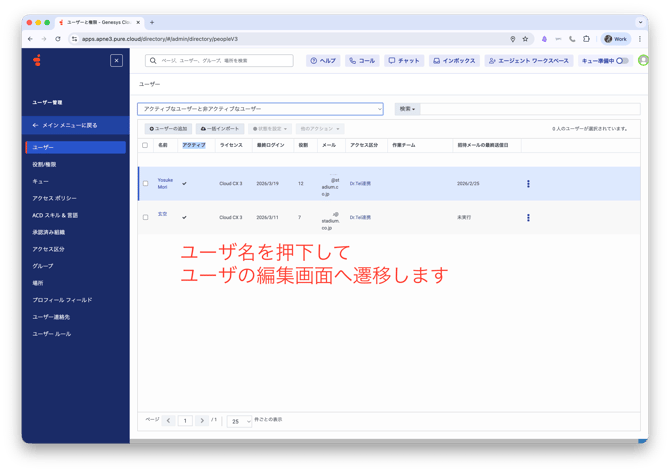Focus the page, user, group search field
Screen dimensions: 670x472
point(219,61)
